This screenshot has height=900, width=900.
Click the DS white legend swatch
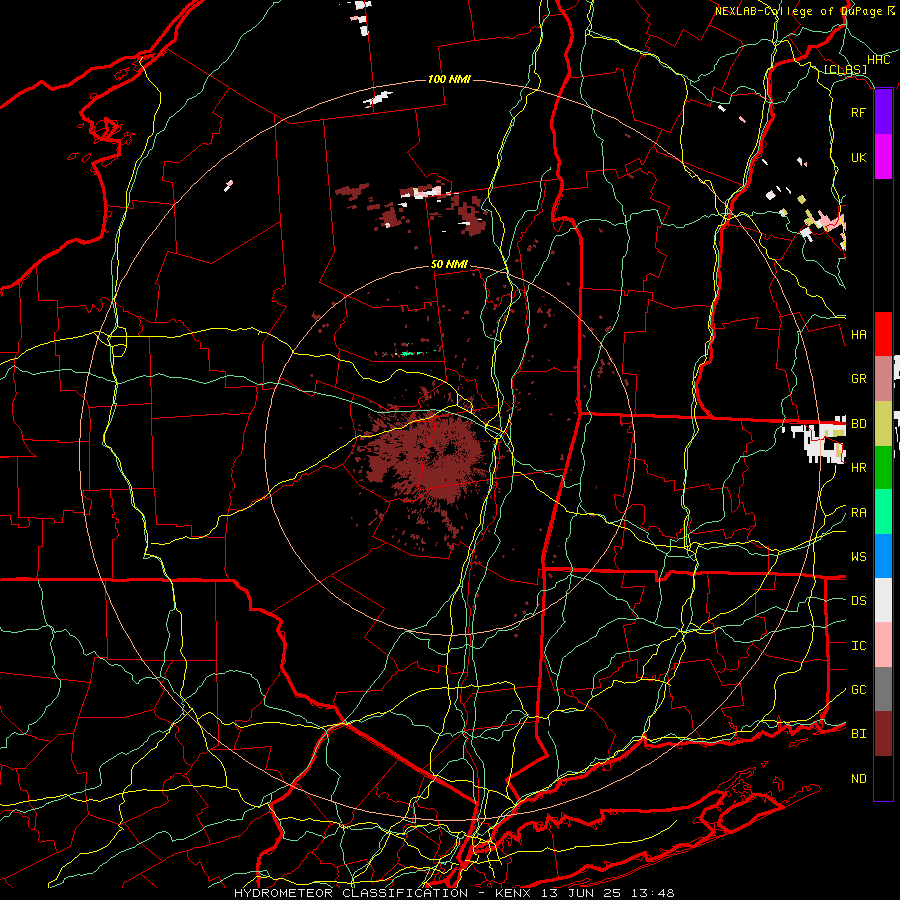883,600
